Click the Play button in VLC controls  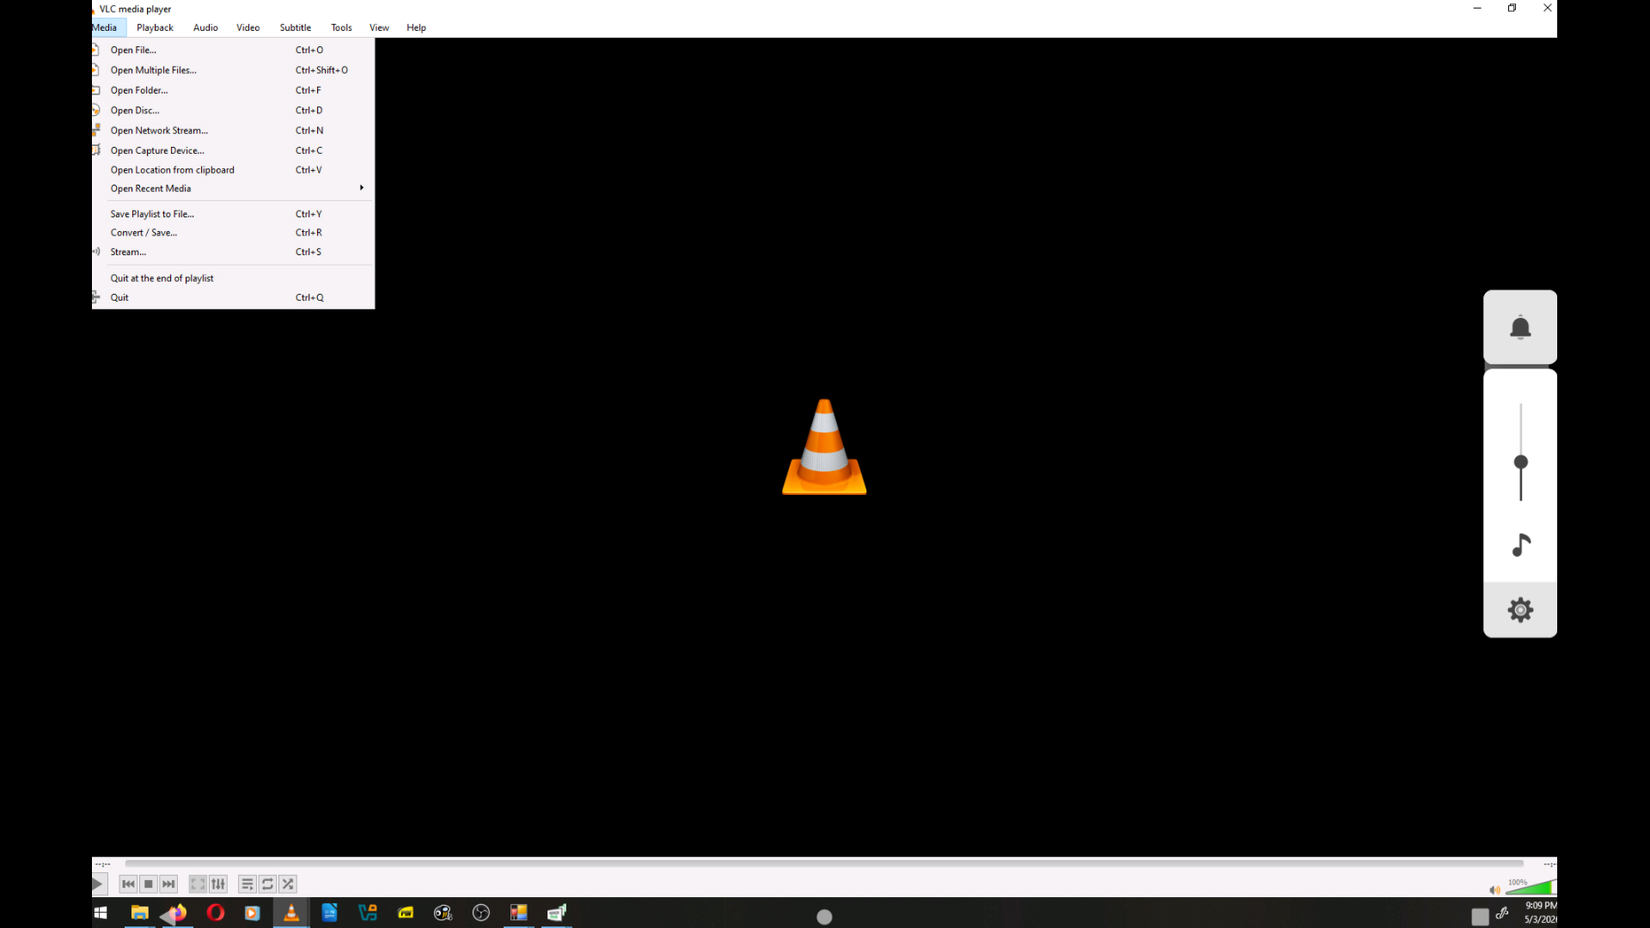point(98,884)
